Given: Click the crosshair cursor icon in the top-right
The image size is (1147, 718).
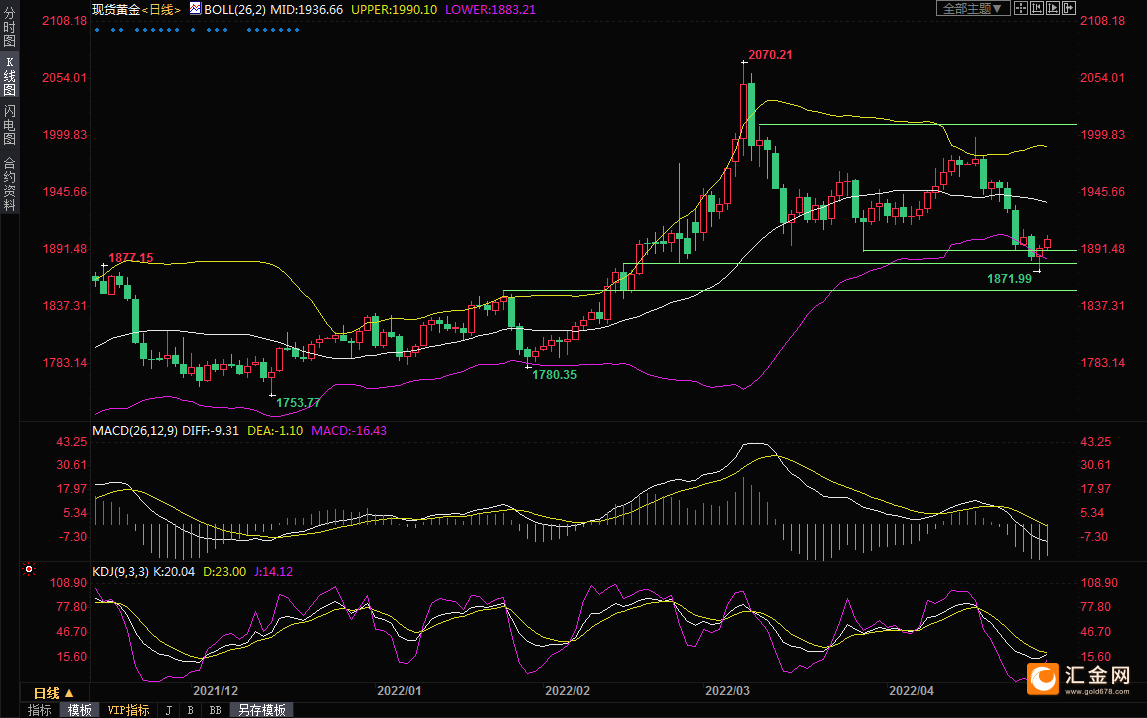Looking at the screenshot, I should tap(1020, 8).
